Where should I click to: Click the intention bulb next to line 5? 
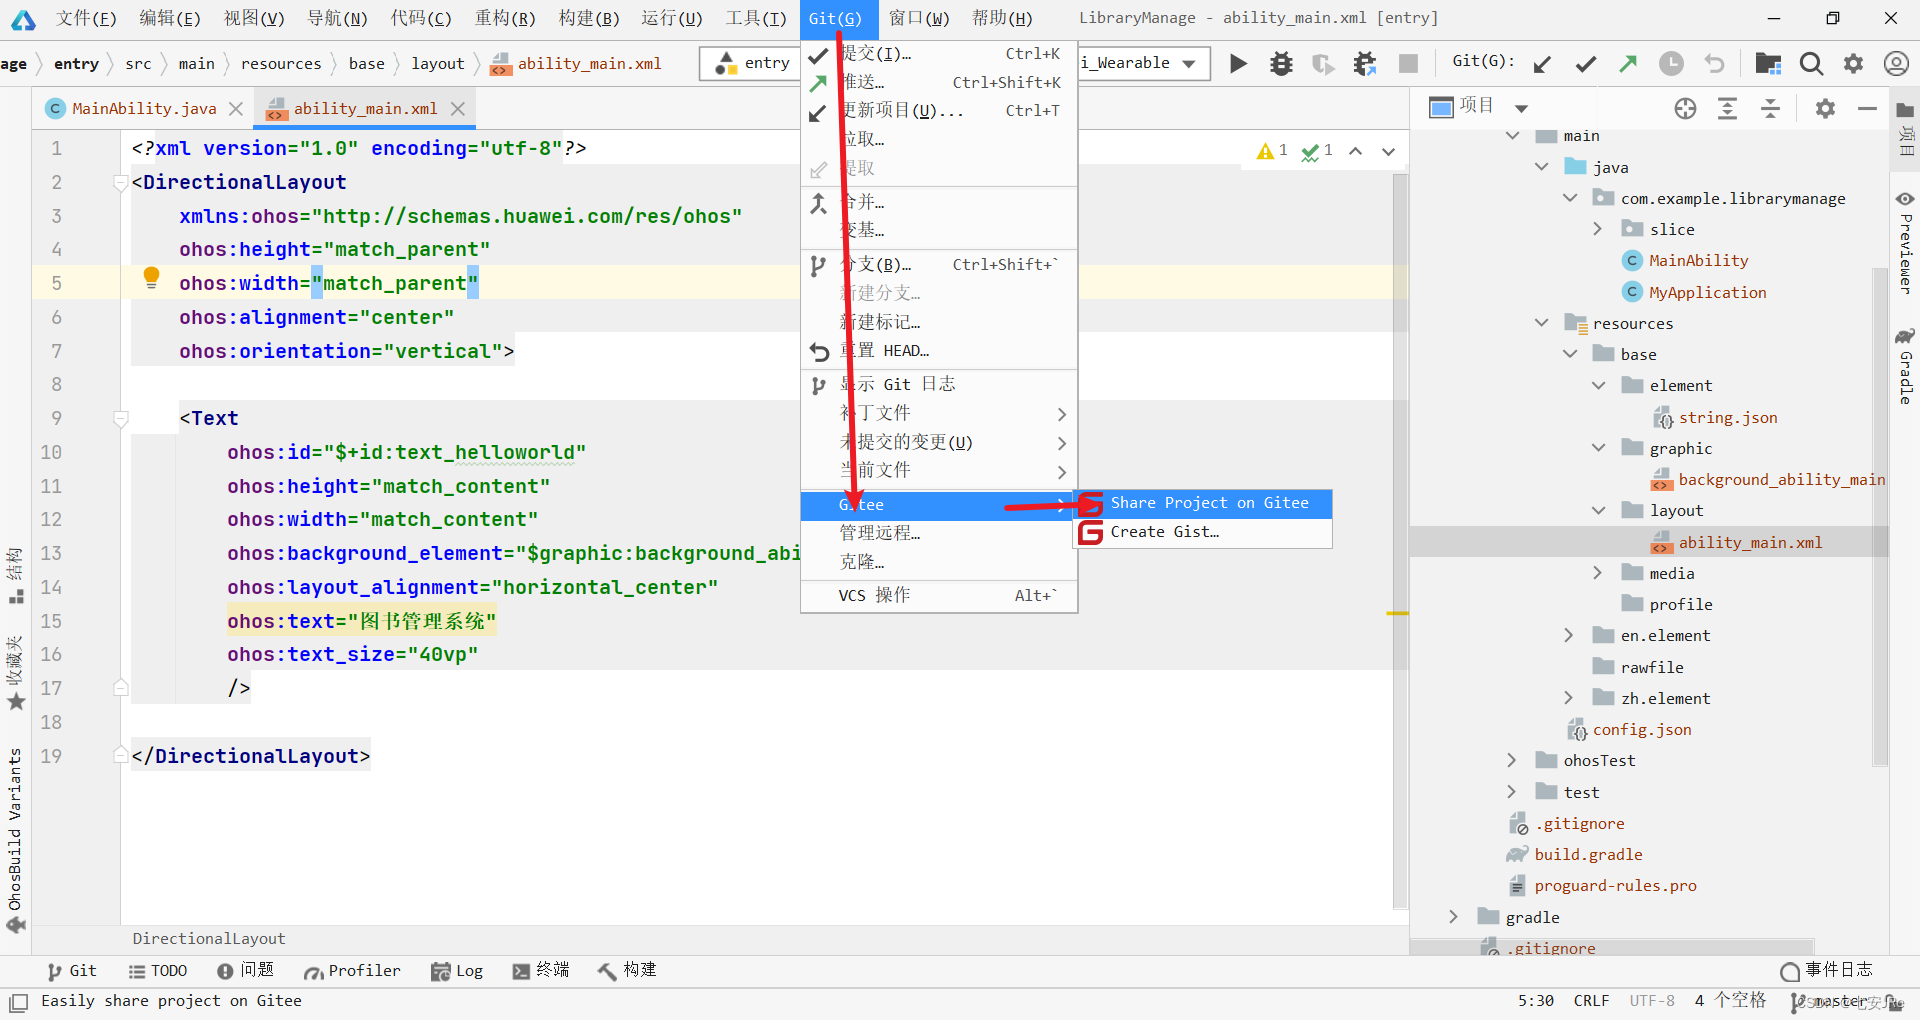point(151,280)
